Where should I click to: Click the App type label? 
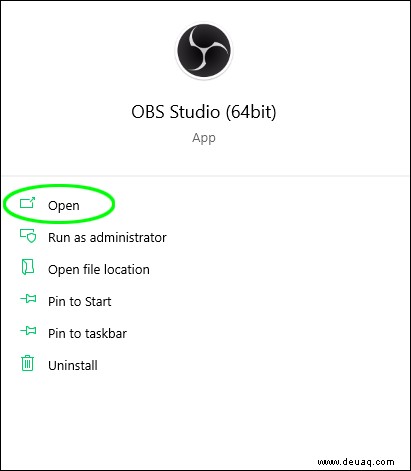tap(204, 138)
